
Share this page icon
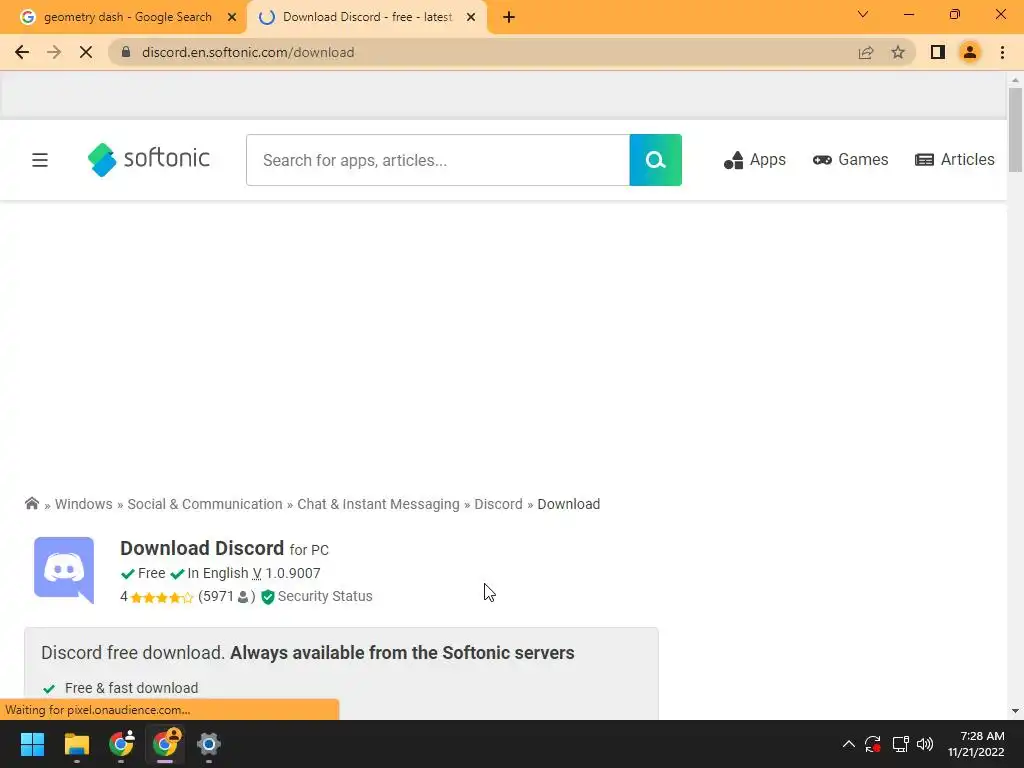pyautogui.click(x=866, y=52)
